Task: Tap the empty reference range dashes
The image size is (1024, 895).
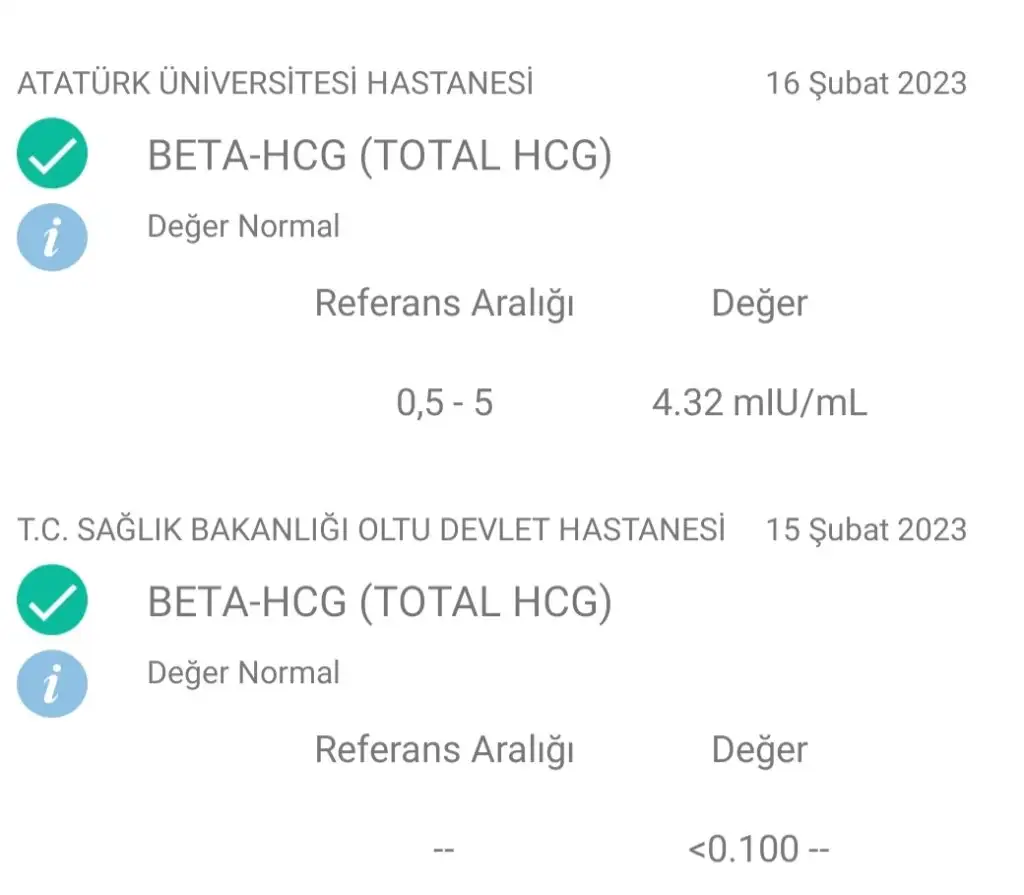Action: click(444, 850)
